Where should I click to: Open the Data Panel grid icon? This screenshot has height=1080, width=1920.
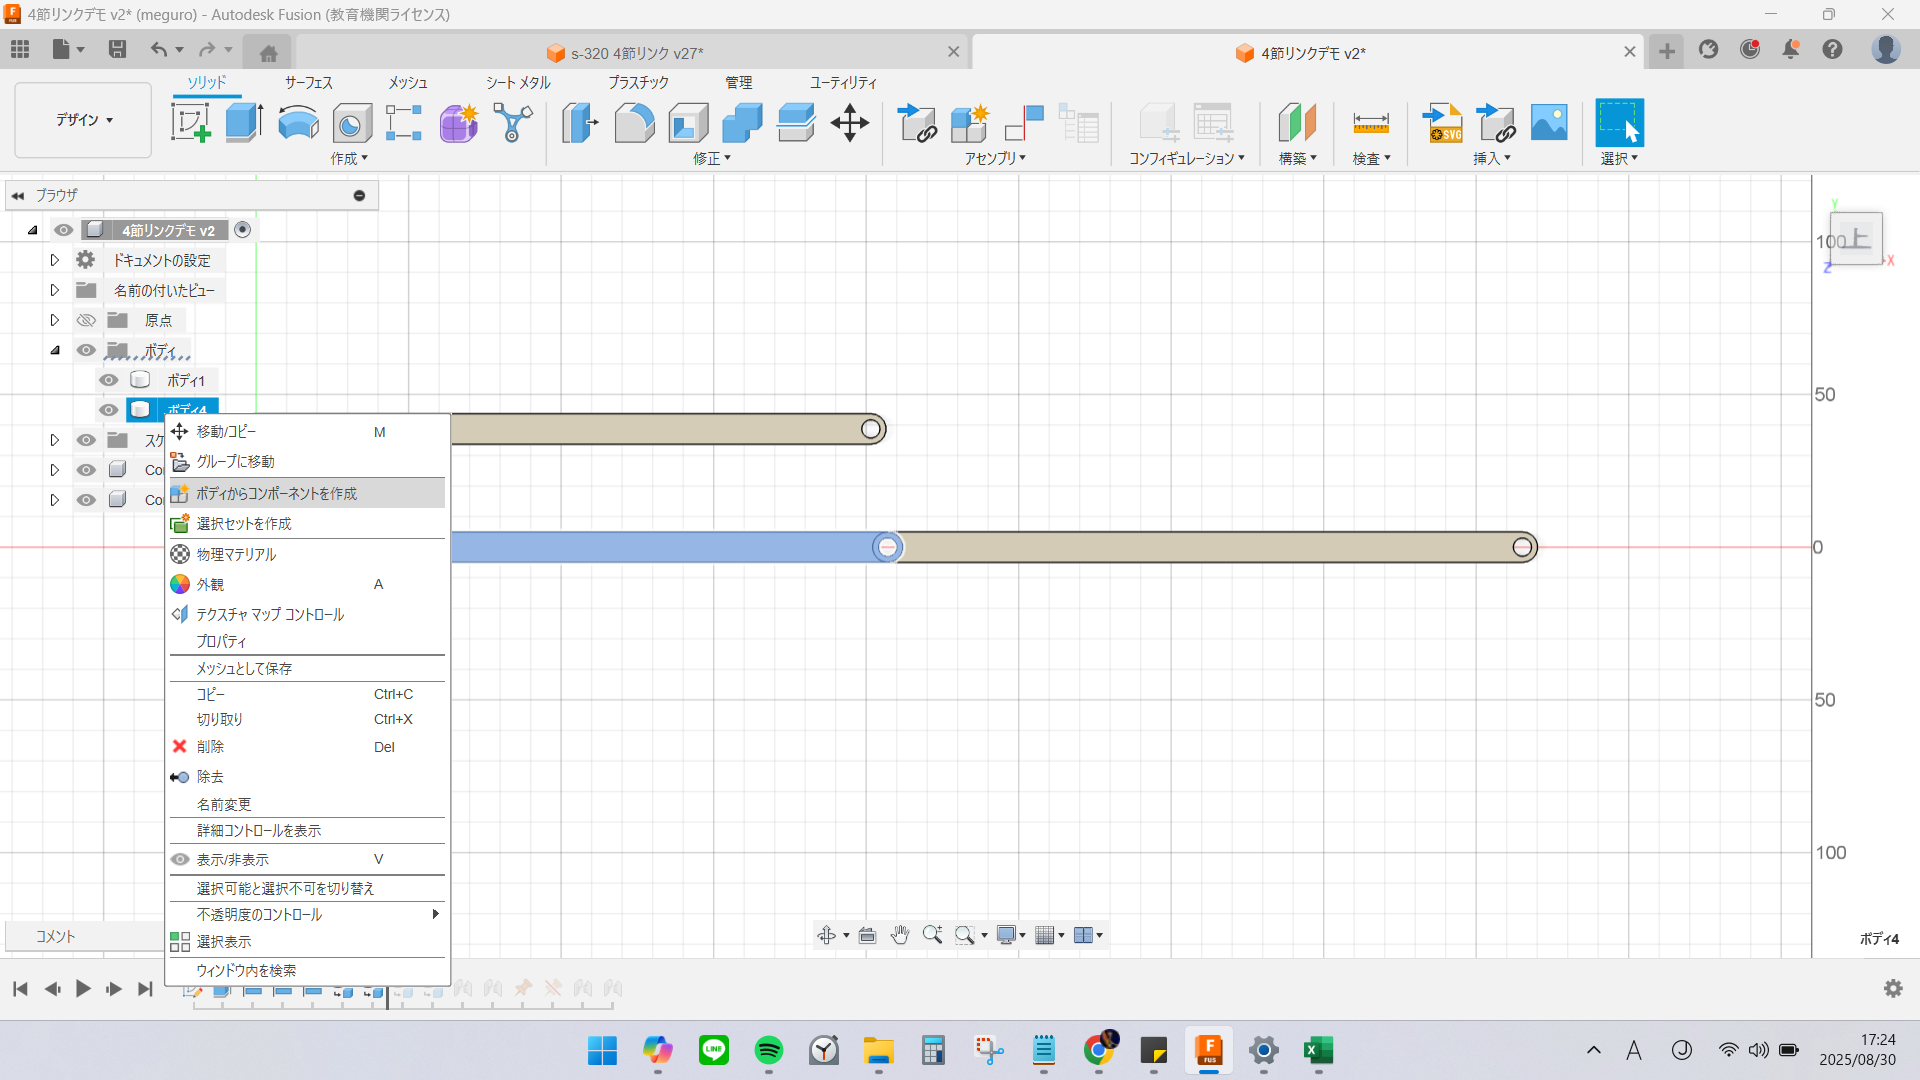coord(20,49)
